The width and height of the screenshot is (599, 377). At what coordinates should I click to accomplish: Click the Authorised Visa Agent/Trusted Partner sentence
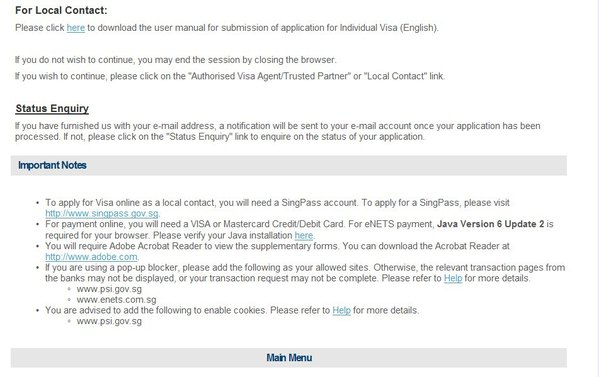230,76
